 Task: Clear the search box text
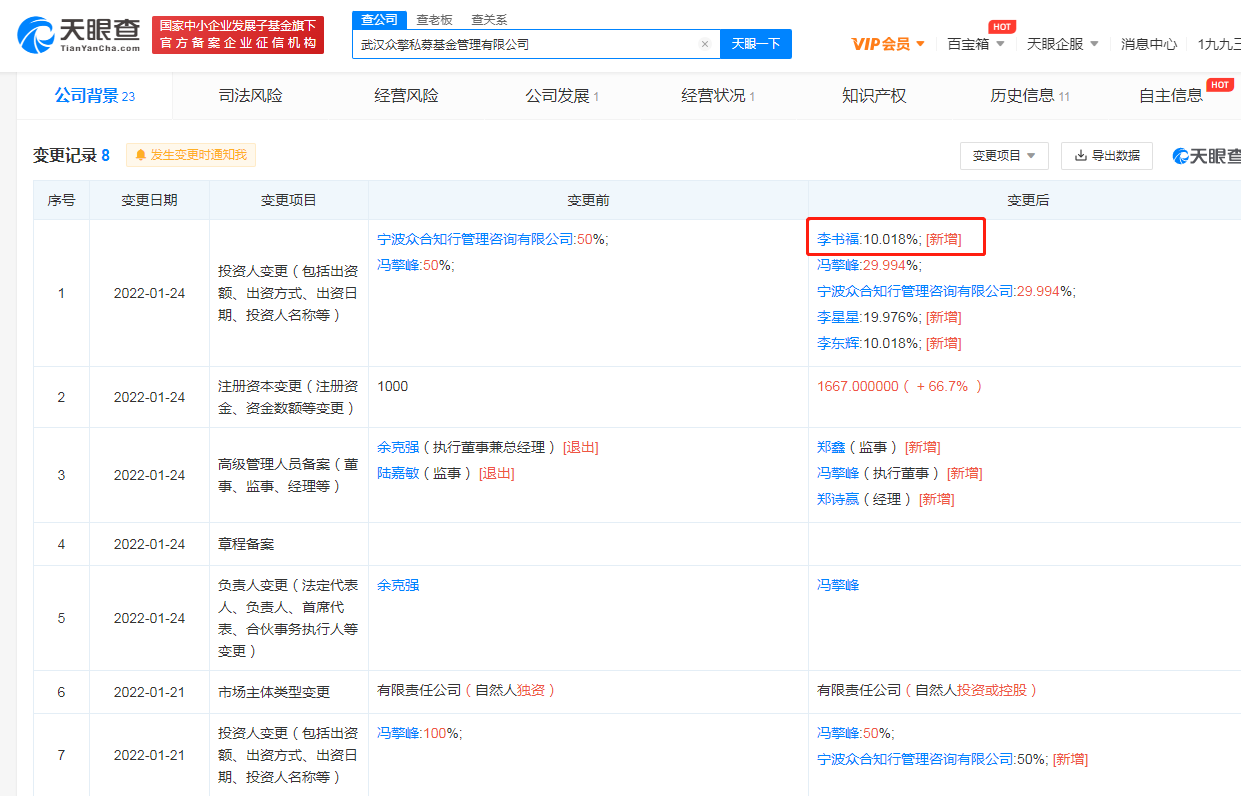[x=704, y=44]
